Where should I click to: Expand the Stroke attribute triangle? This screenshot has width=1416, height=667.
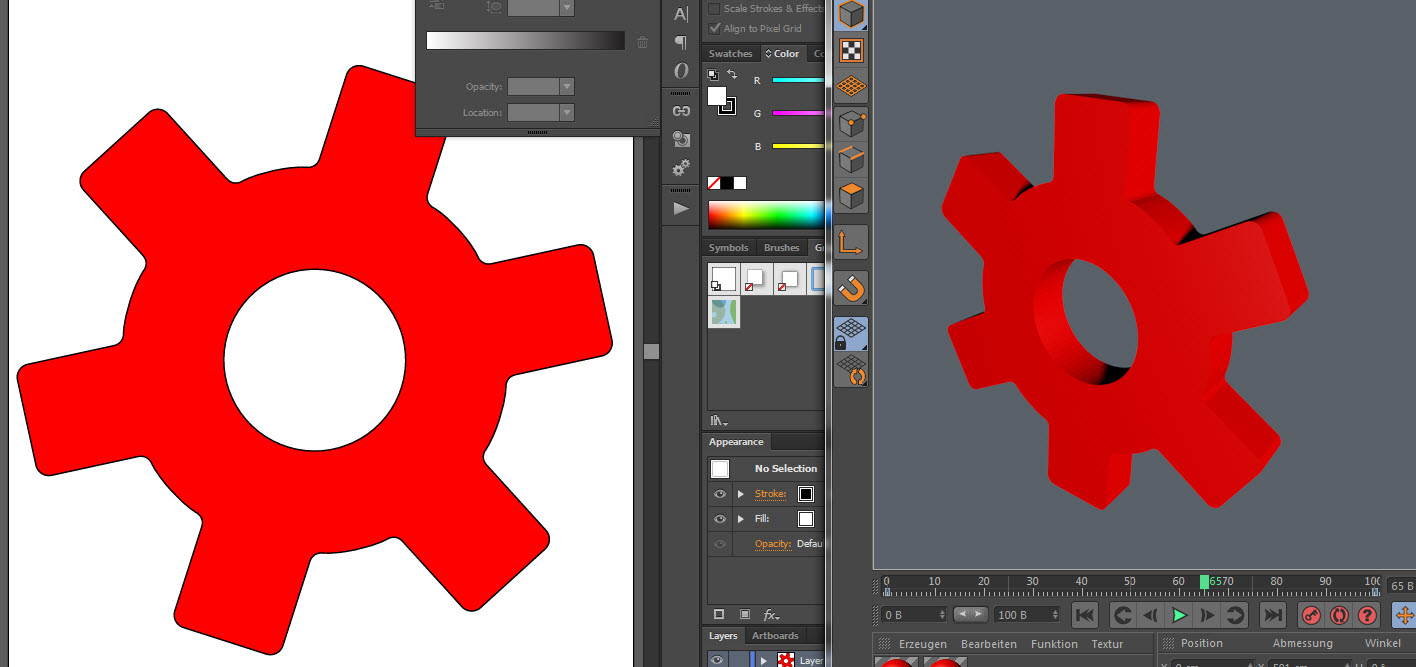click(741, 494)
